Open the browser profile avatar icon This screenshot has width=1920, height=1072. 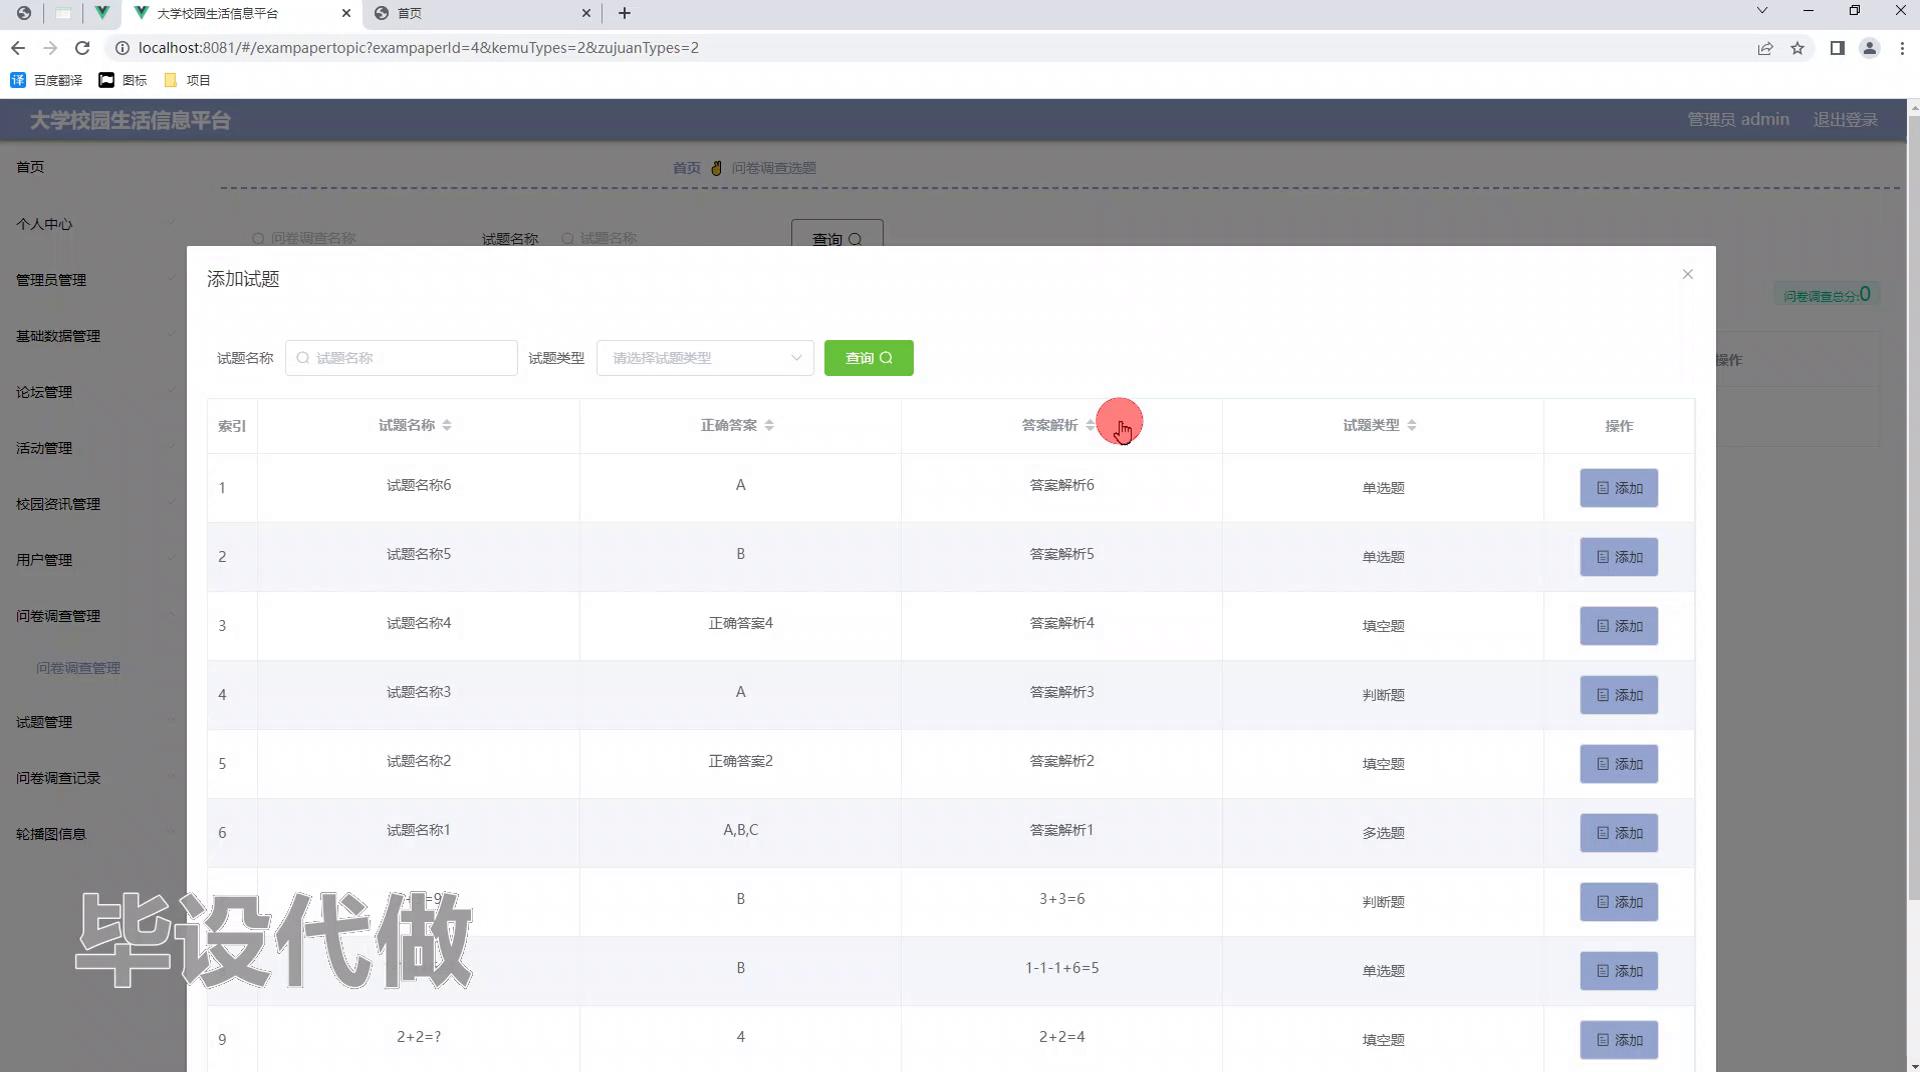(x=1869, y=48)
